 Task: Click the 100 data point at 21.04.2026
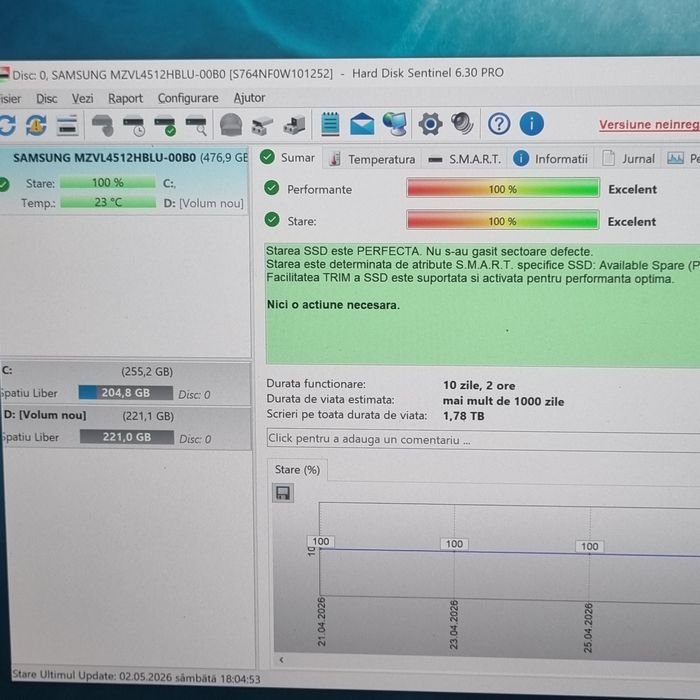tap(321, 542)
